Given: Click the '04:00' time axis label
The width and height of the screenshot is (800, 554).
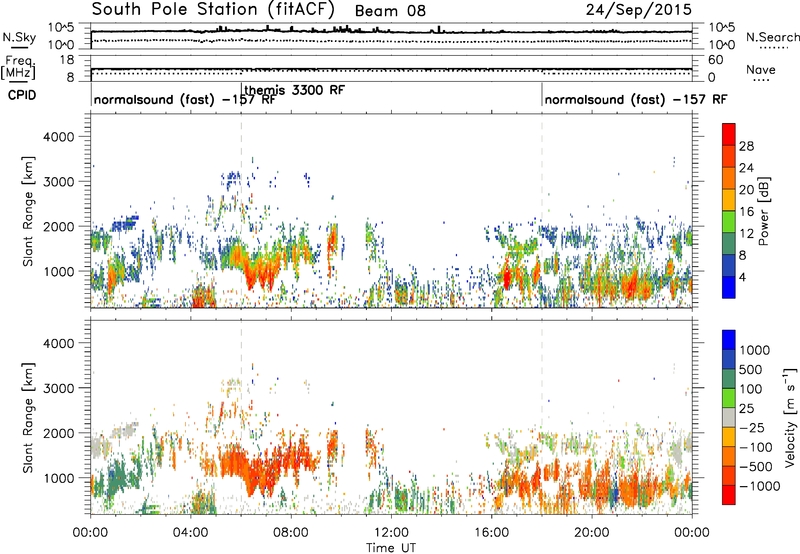Looking at the screenshot, I should [190, 533].
